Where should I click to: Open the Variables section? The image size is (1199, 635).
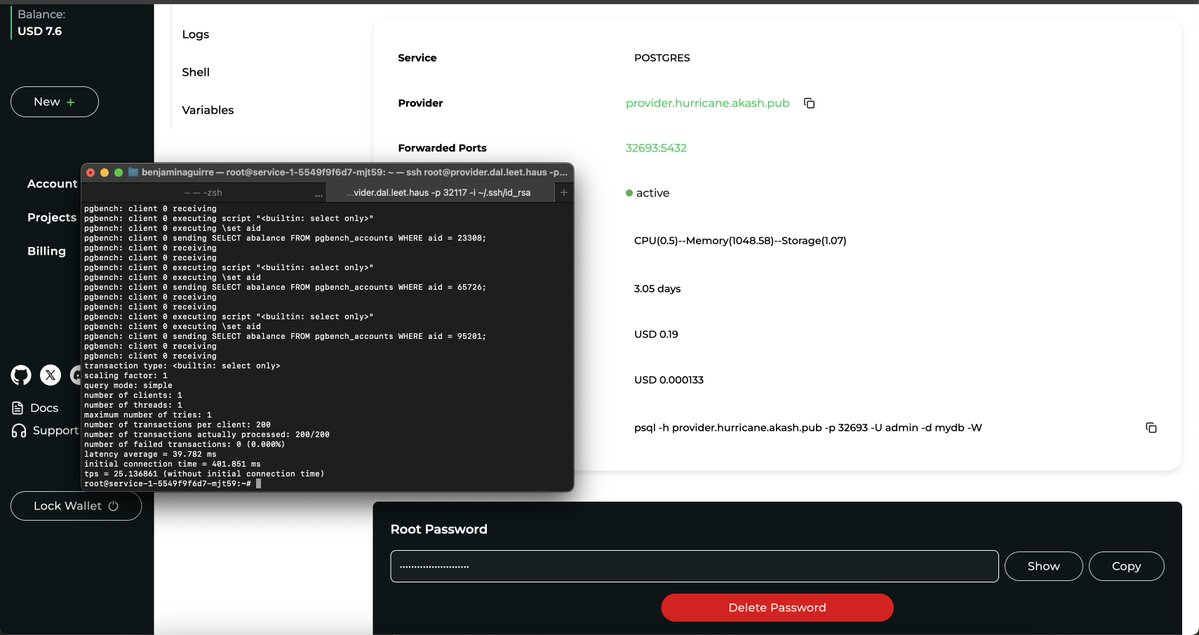[x=208, y=110]
